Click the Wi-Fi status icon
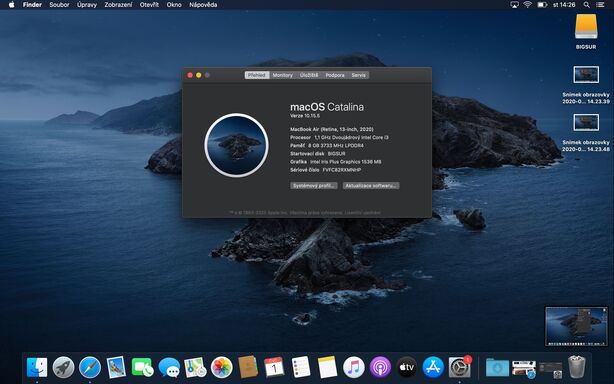 pyautogui.click(x=527, y=5)
